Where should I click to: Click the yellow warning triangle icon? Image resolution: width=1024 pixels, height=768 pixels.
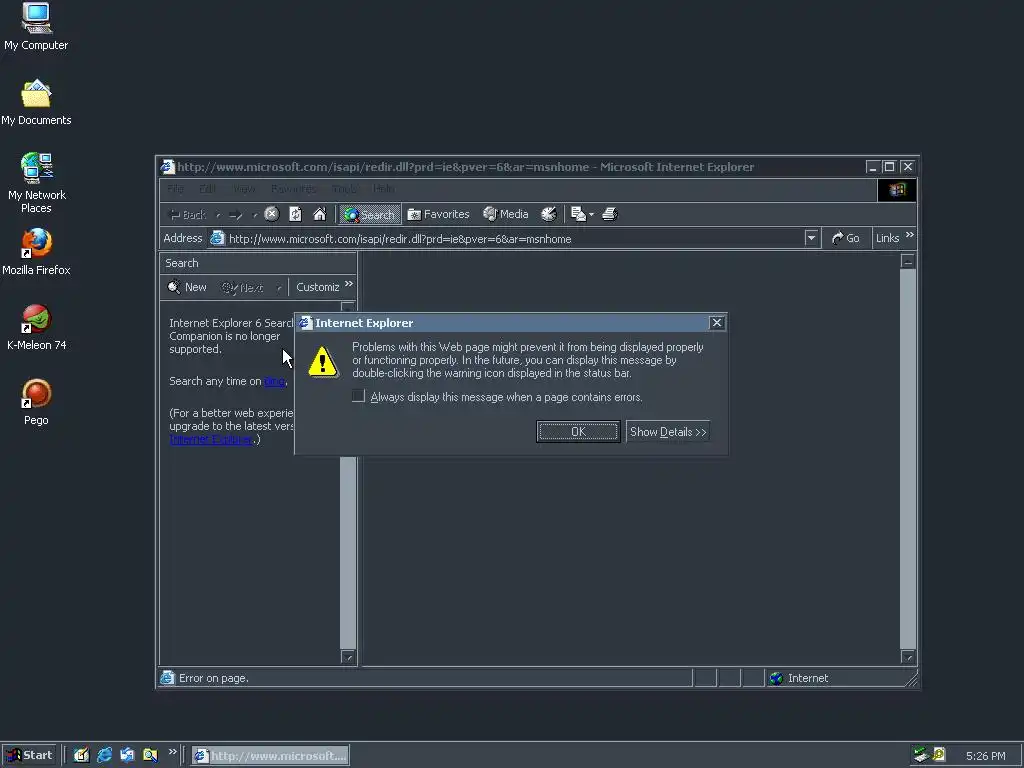(323, 362)
